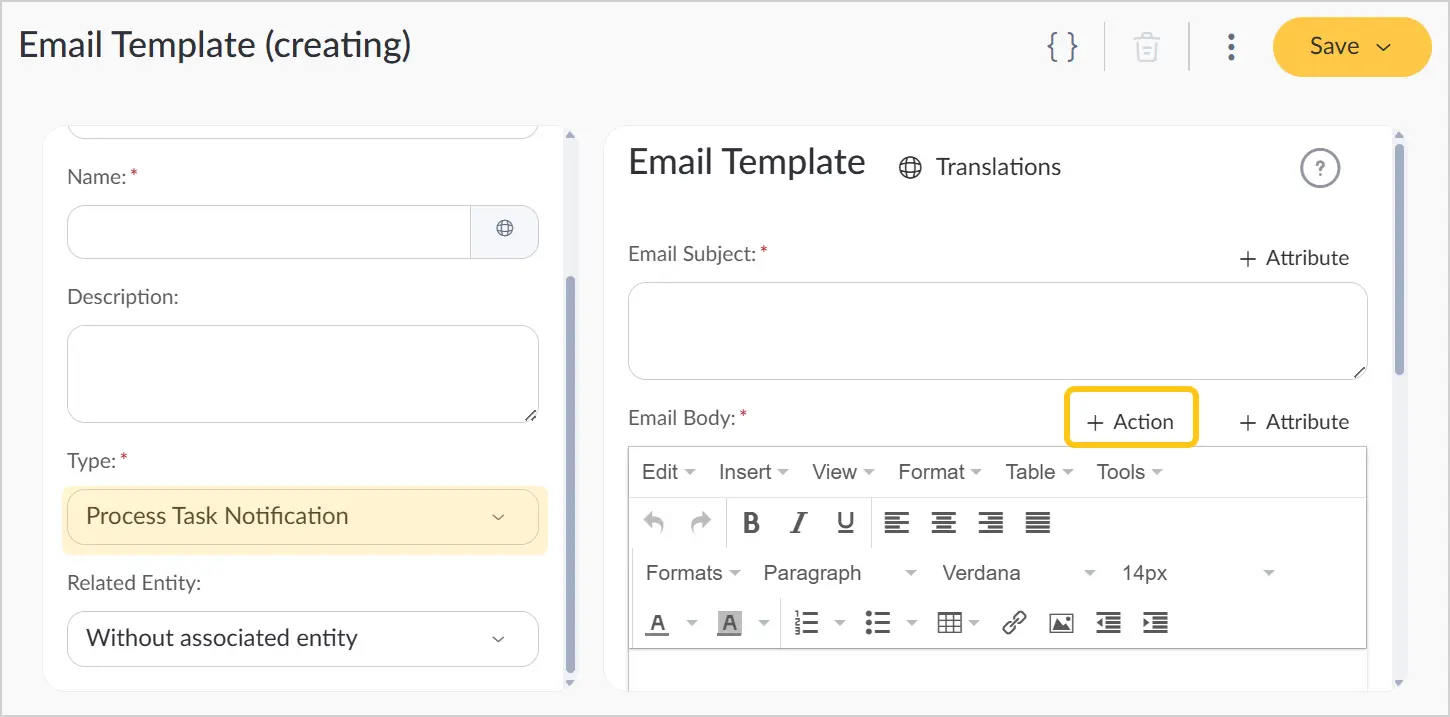Open numbered list style dropdown arrow
1450x717 pixels.
840,623
